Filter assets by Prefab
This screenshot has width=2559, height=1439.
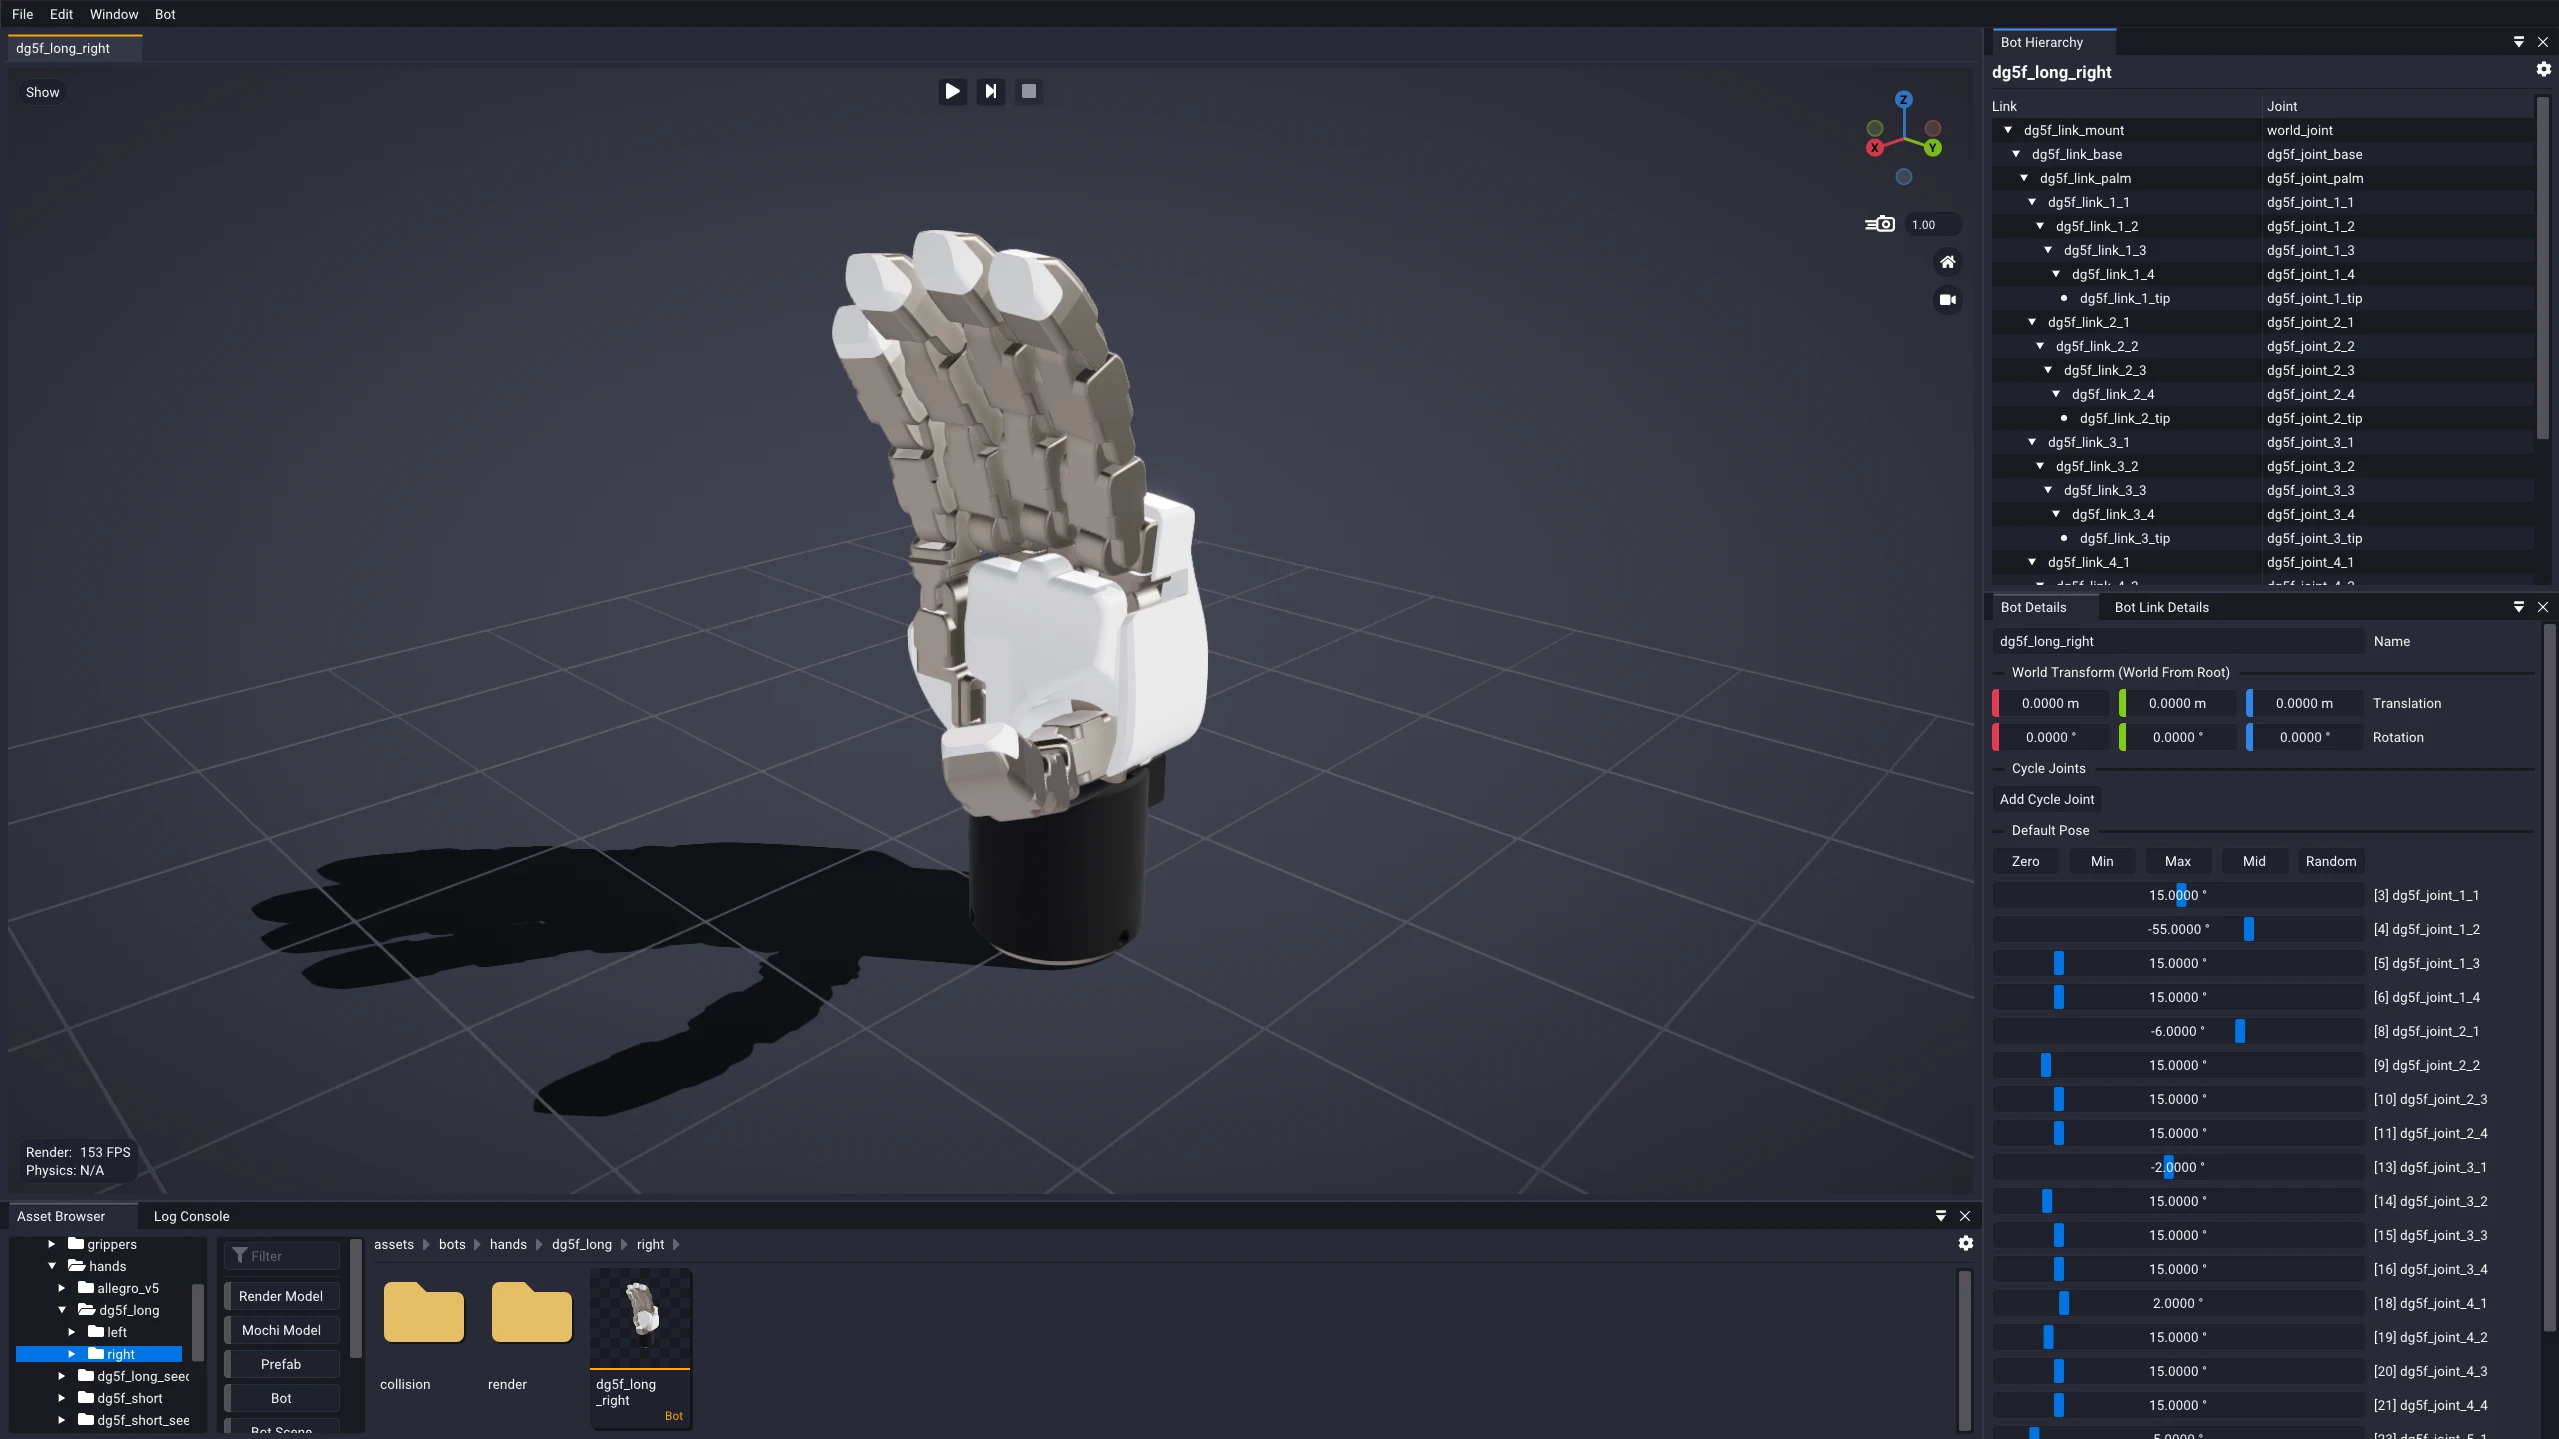pyautogui.click(x=281, y=1364)
